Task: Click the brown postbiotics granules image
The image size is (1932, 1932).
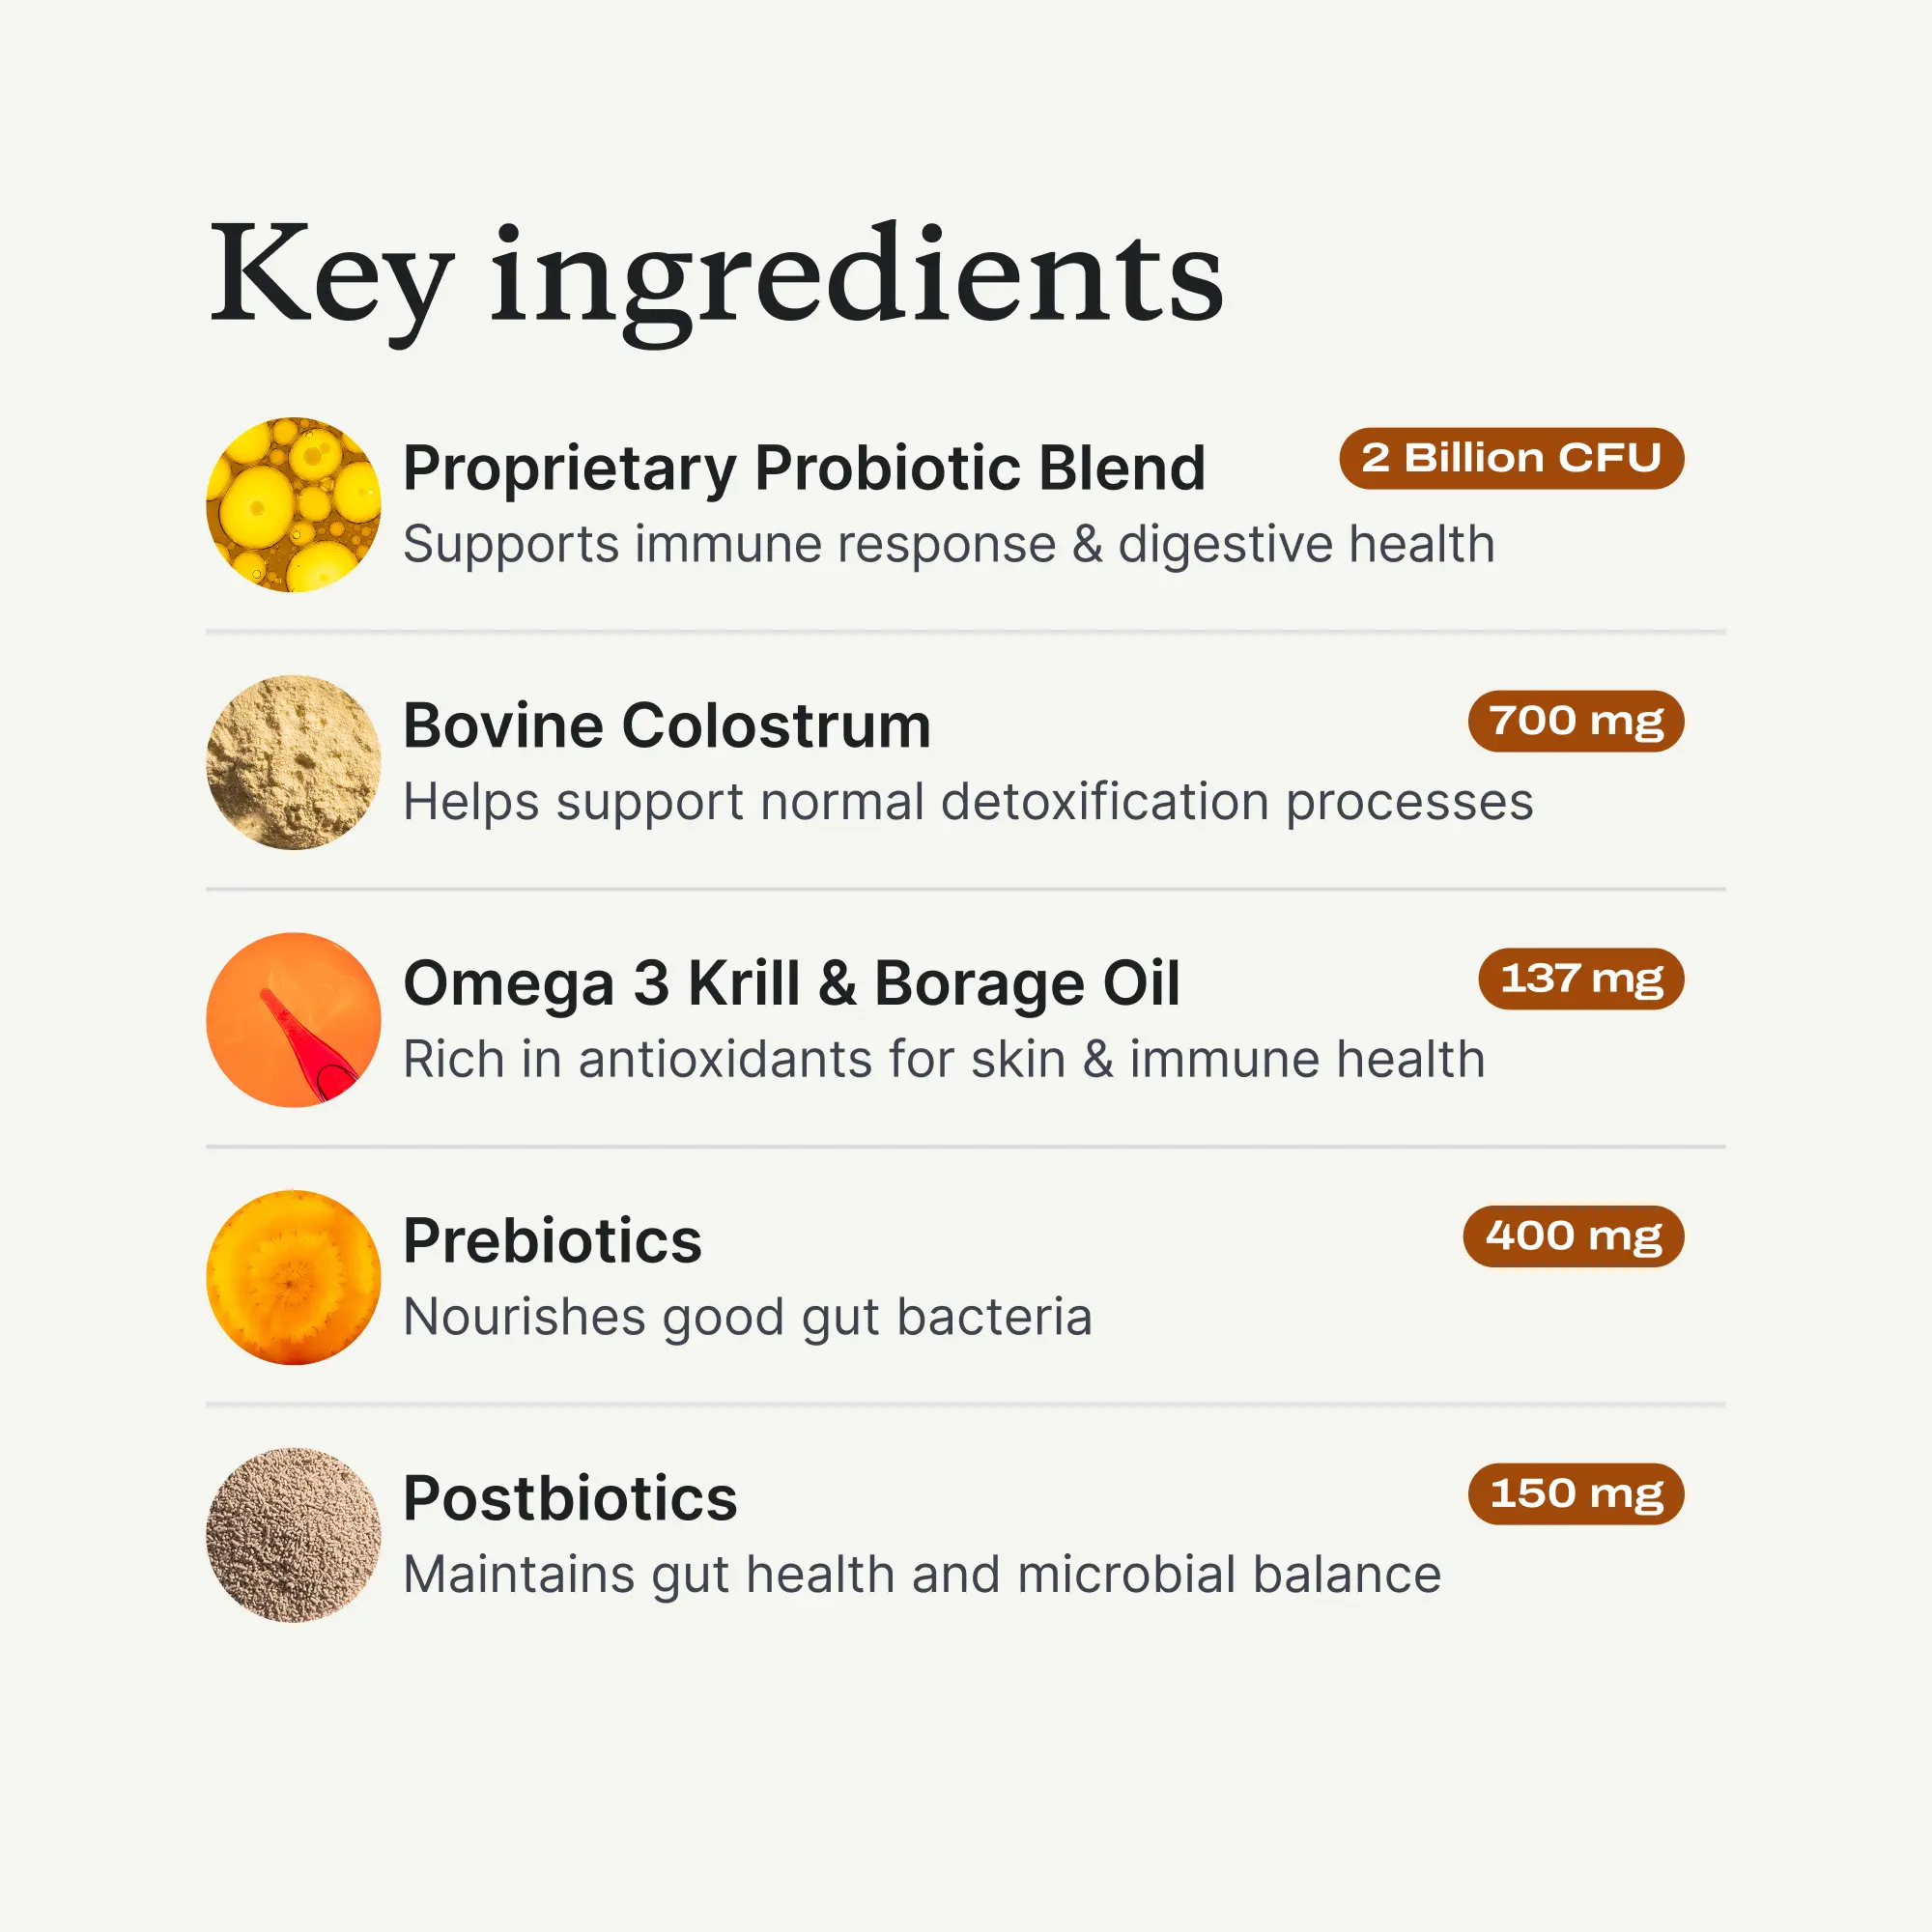Action: (x=293, y=1535)
